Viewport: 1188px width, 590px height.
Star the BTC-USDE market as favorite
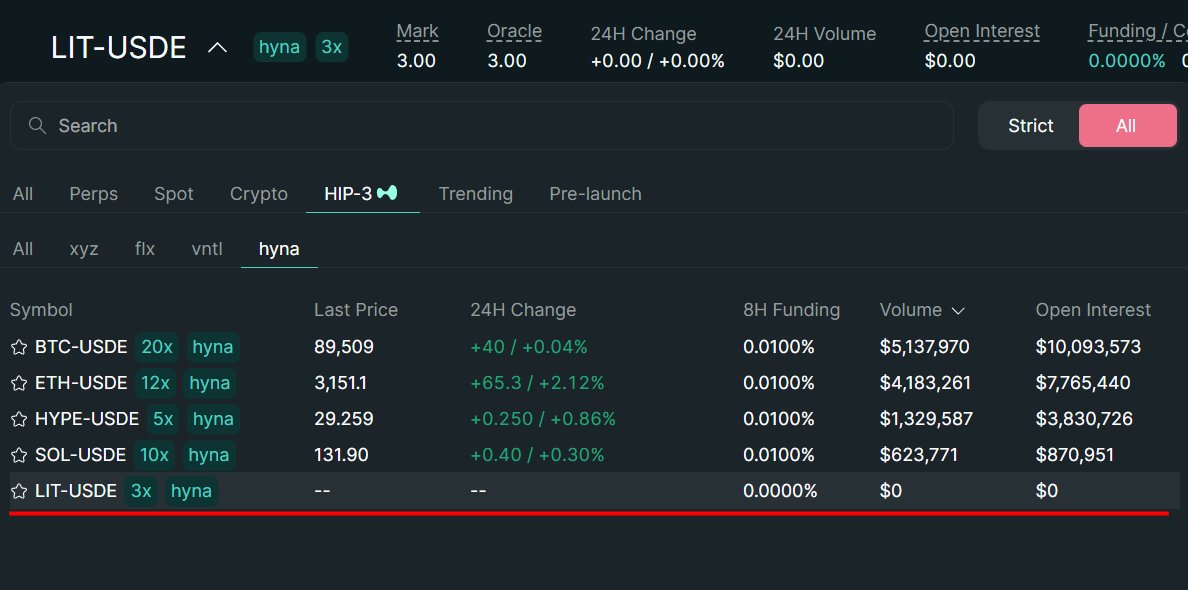tap(19, 348)
